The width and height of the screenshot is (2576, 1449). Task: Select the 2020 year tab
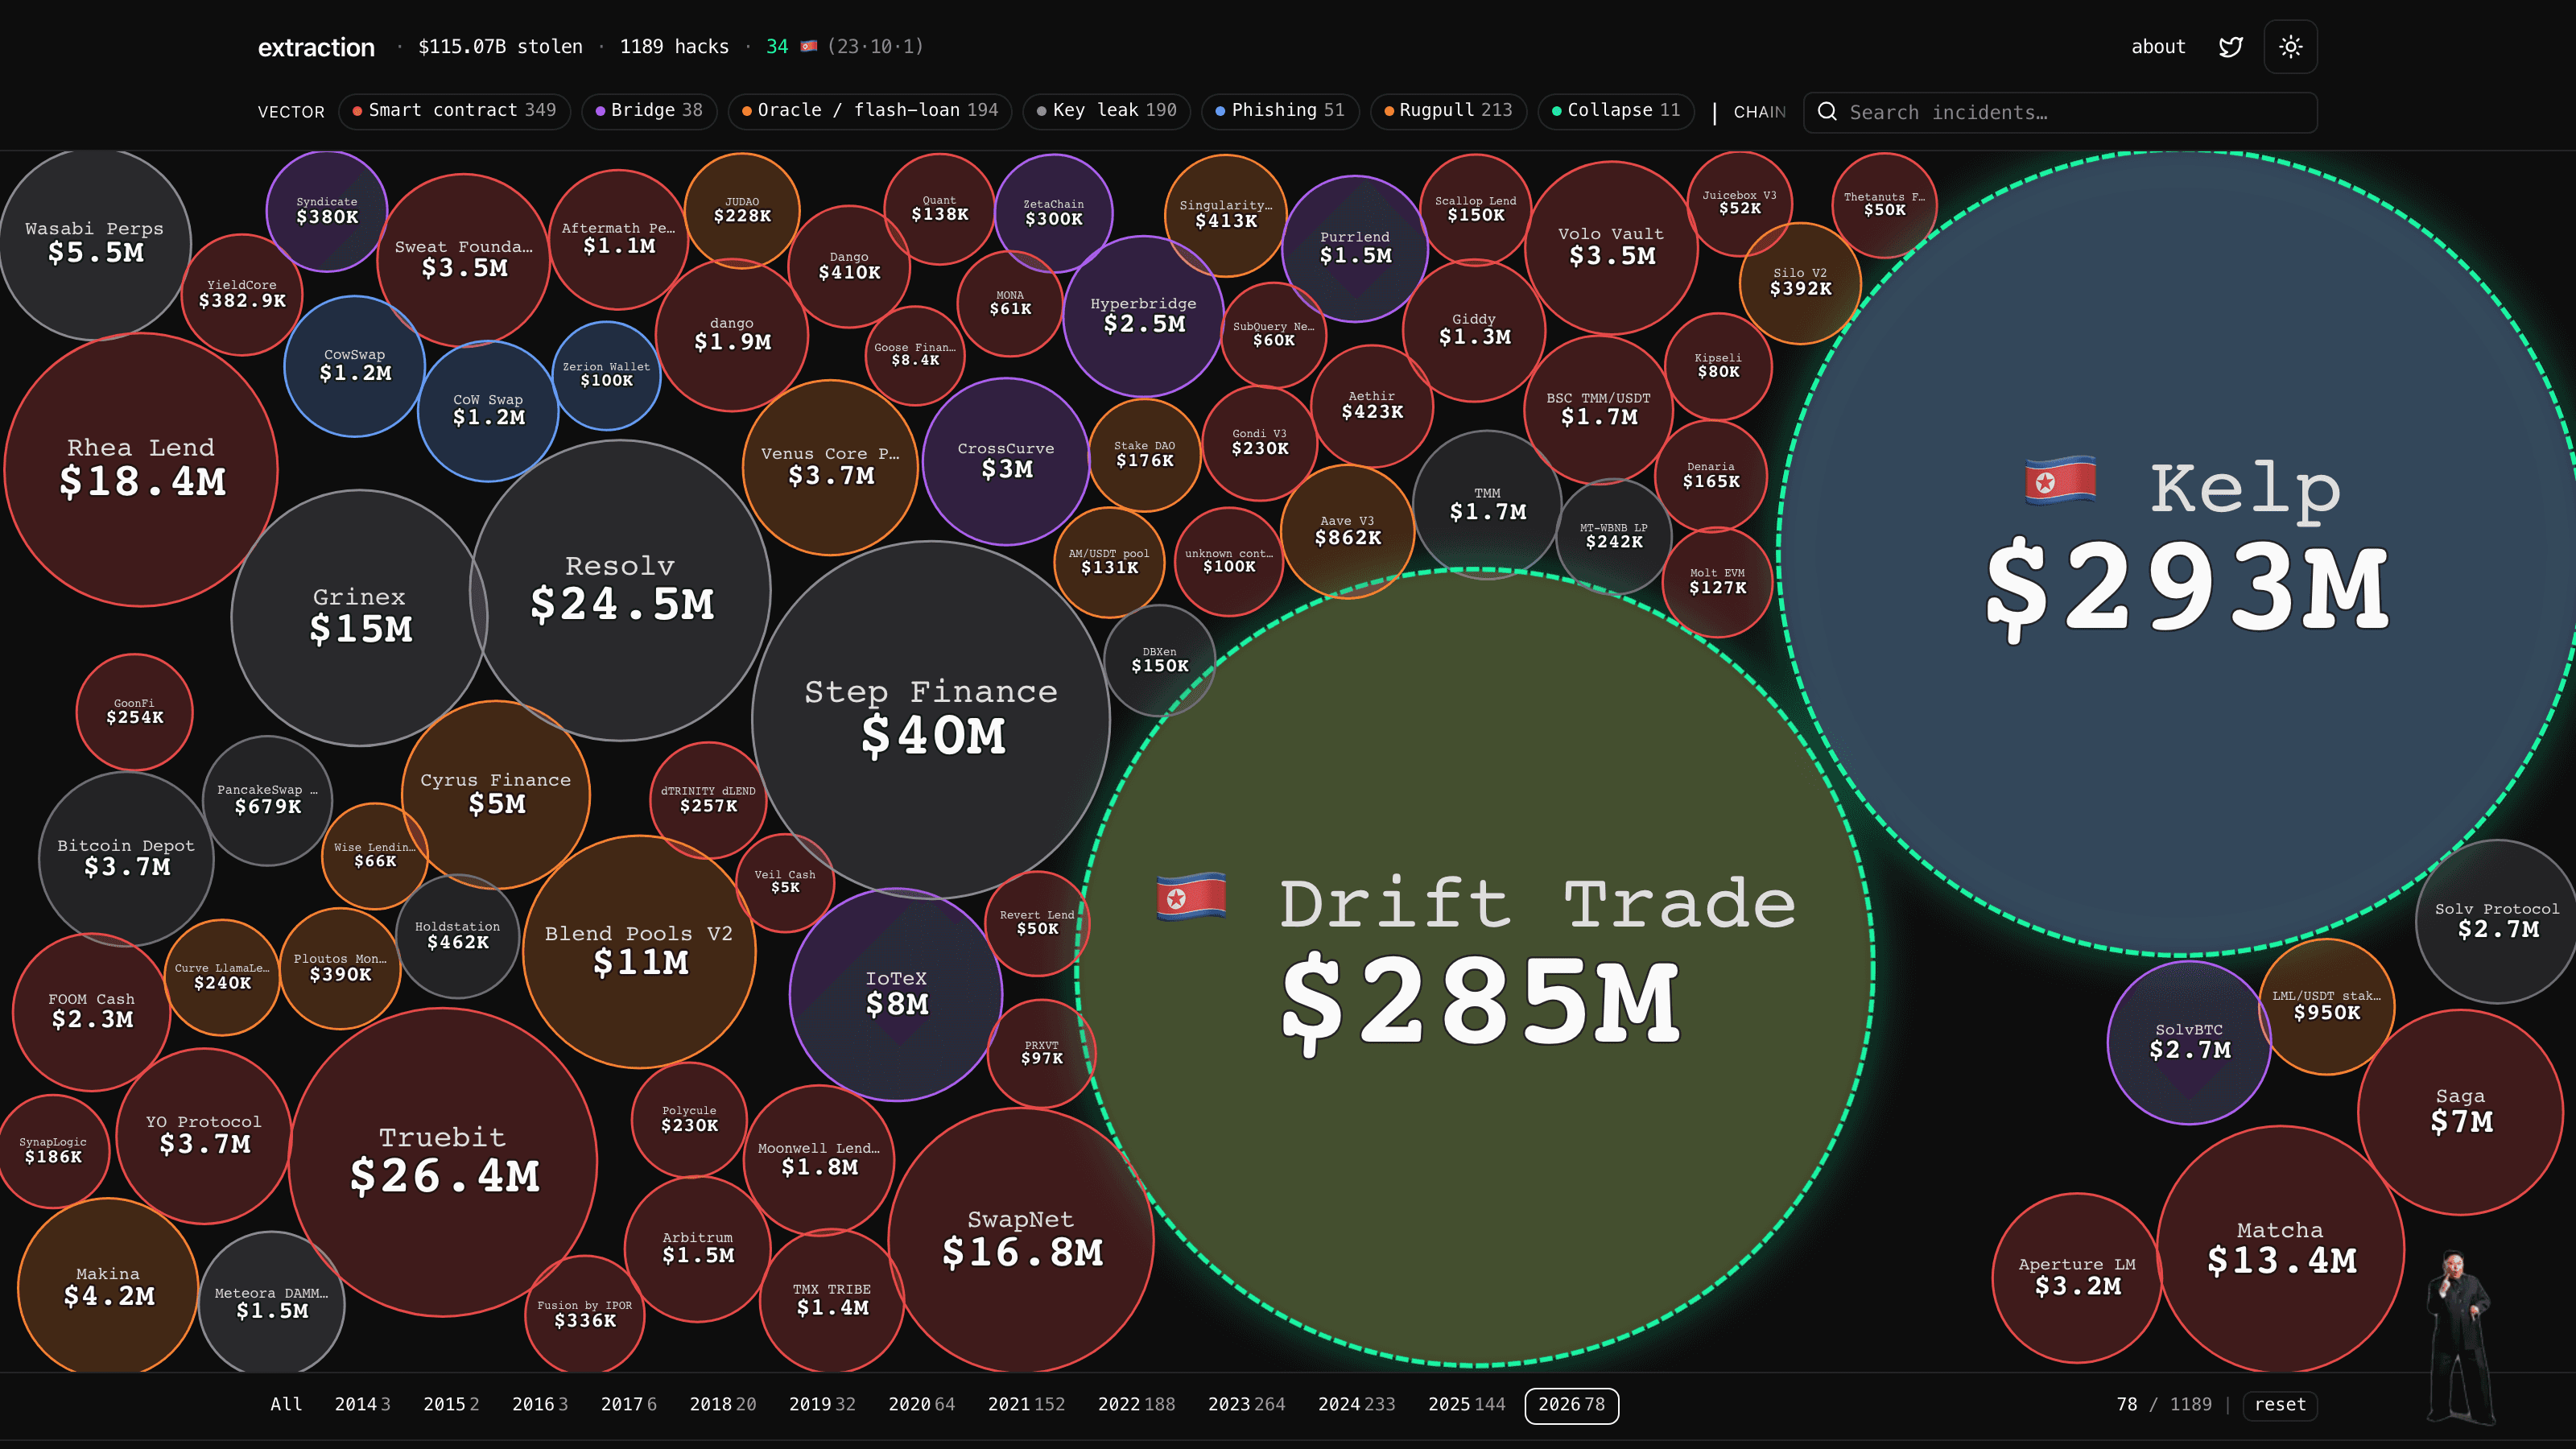[x=921, y=1404]
